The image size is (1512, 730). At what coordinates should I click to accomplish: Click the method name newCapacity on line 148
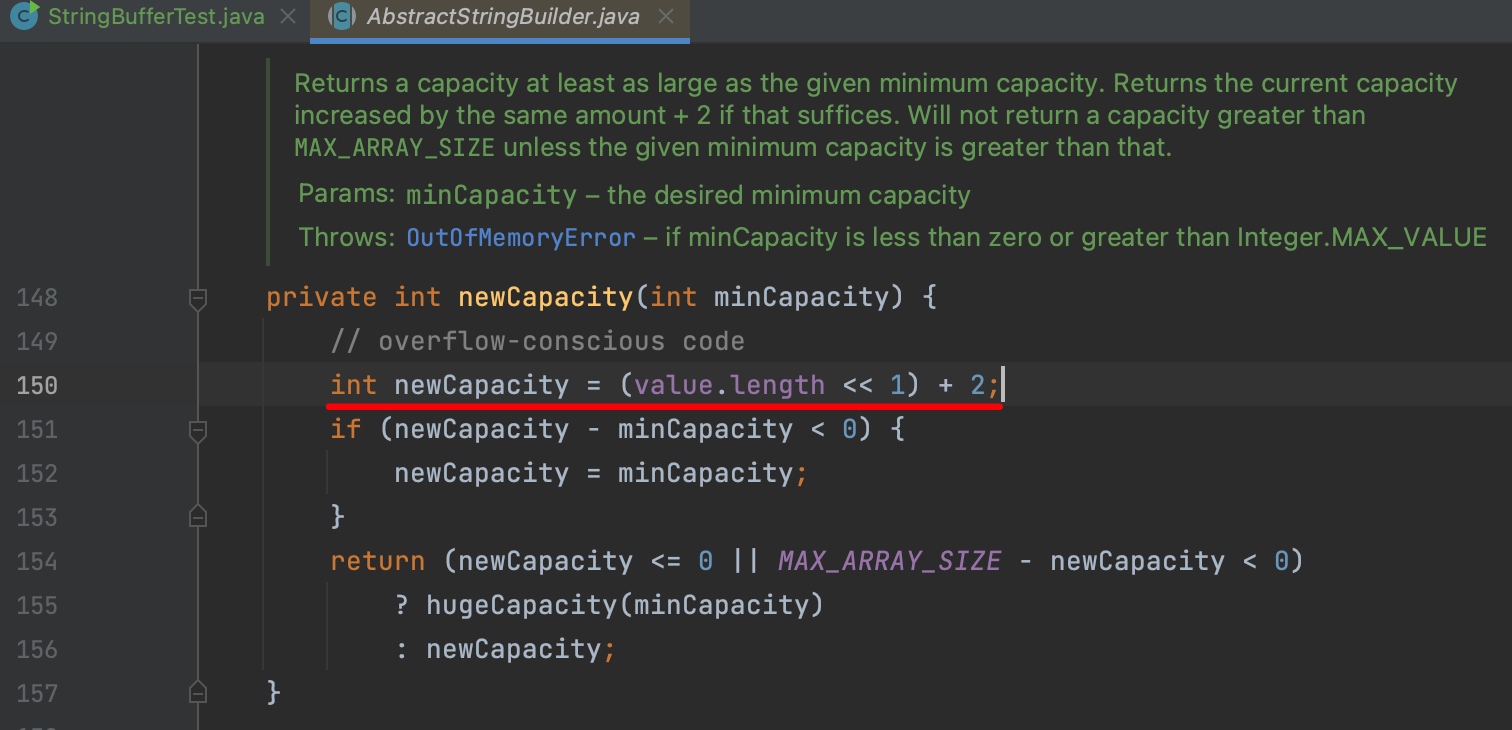tap(546, 298)
